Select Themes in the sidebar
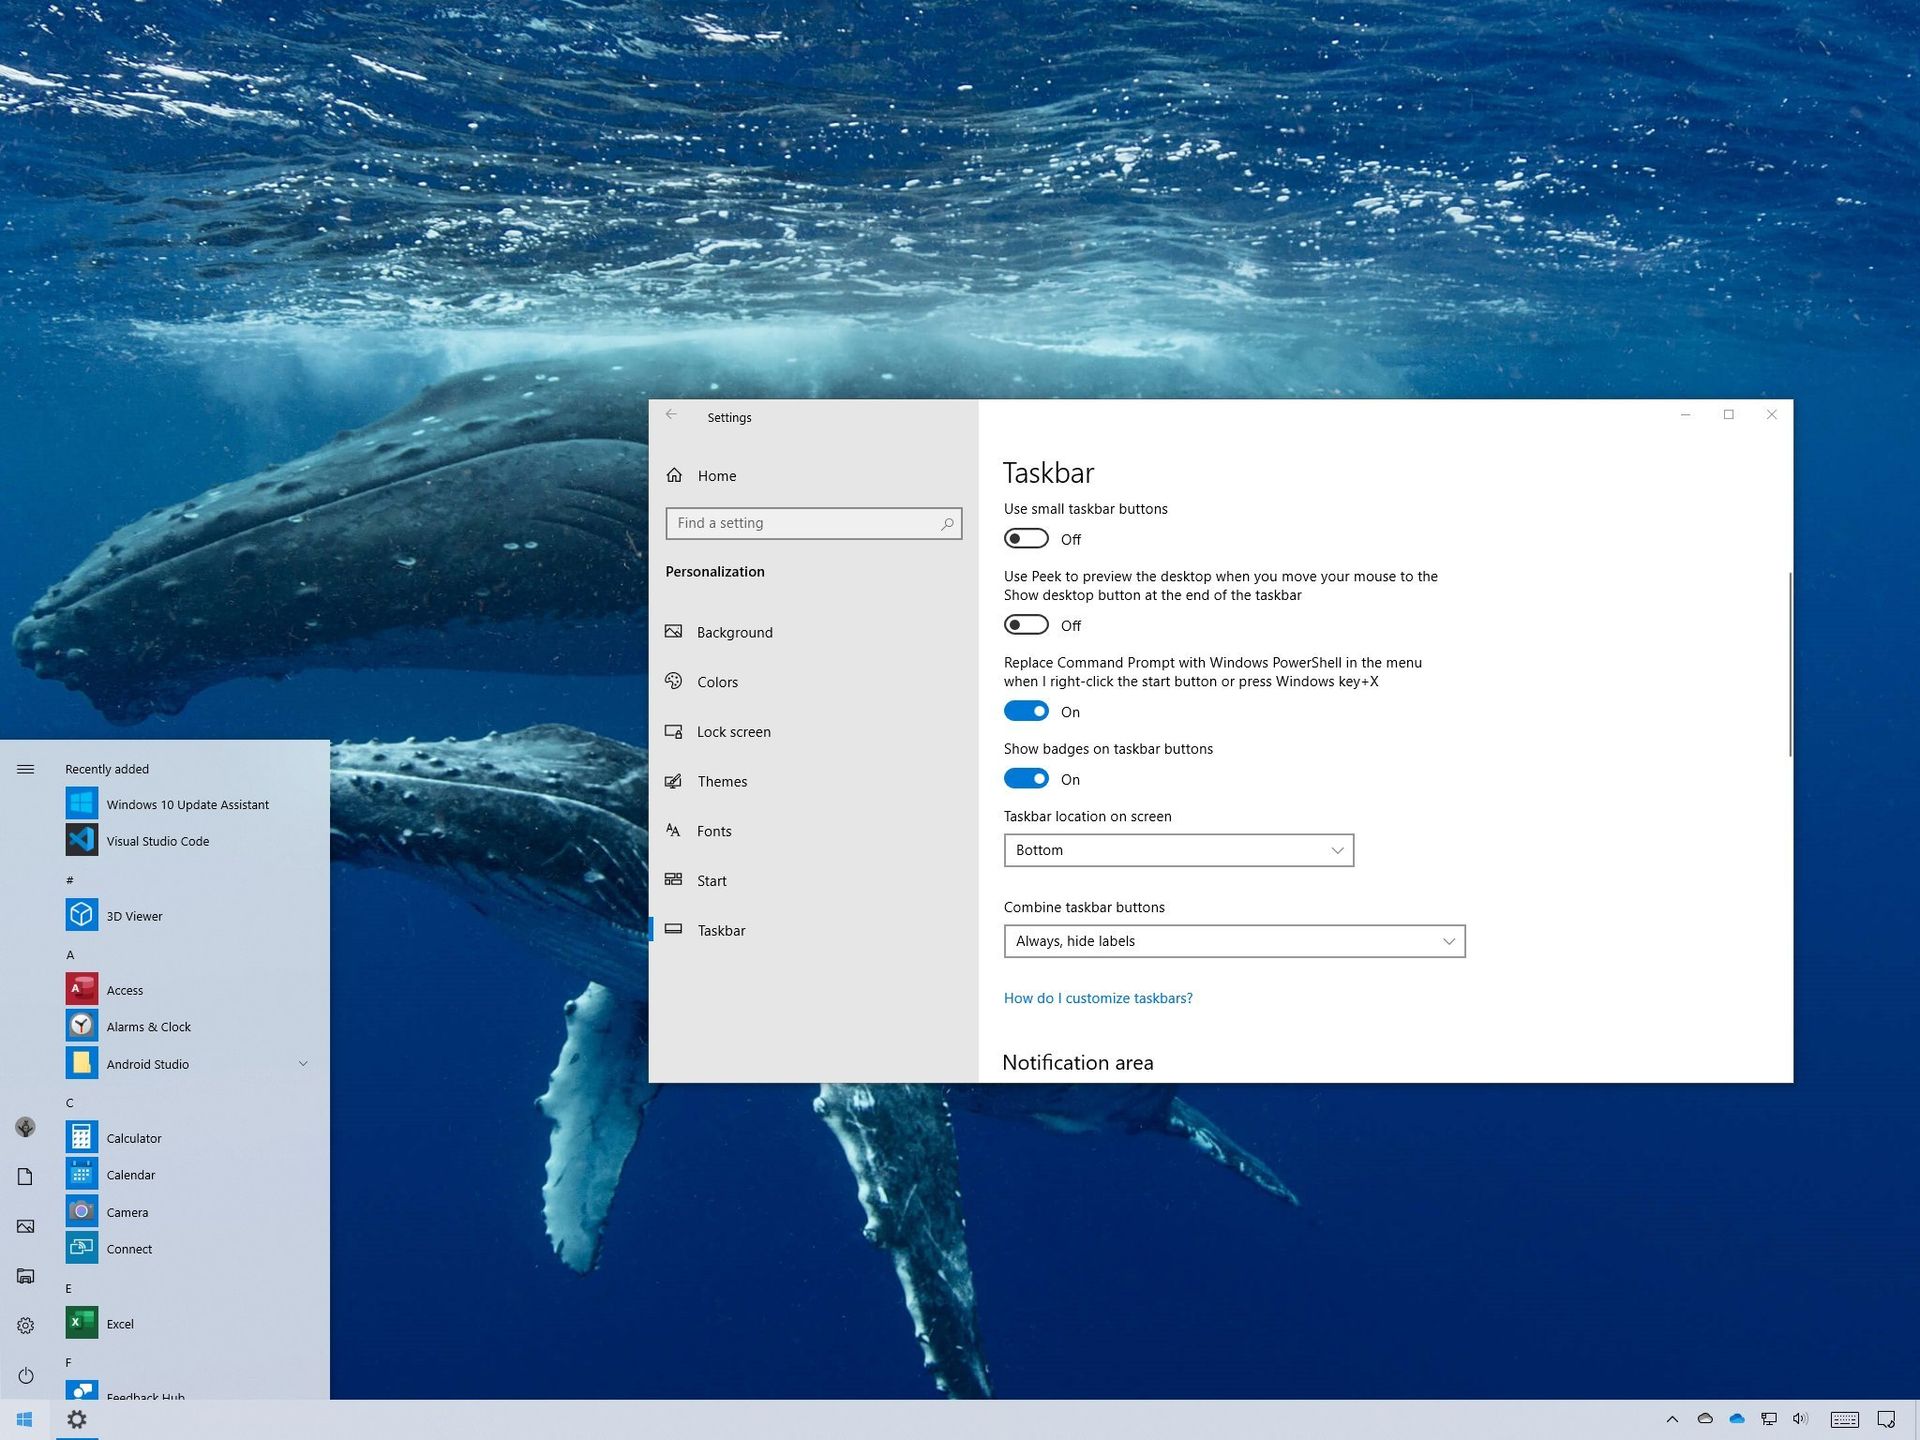 [x=722, y=781]
